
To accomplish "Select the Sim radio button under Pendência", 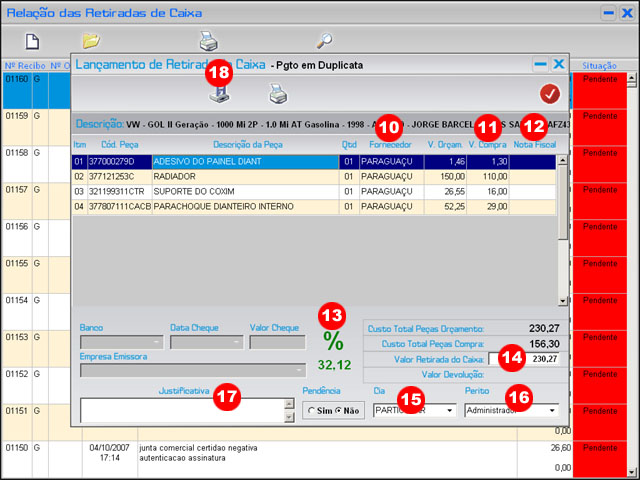I will tap(313, 410).
